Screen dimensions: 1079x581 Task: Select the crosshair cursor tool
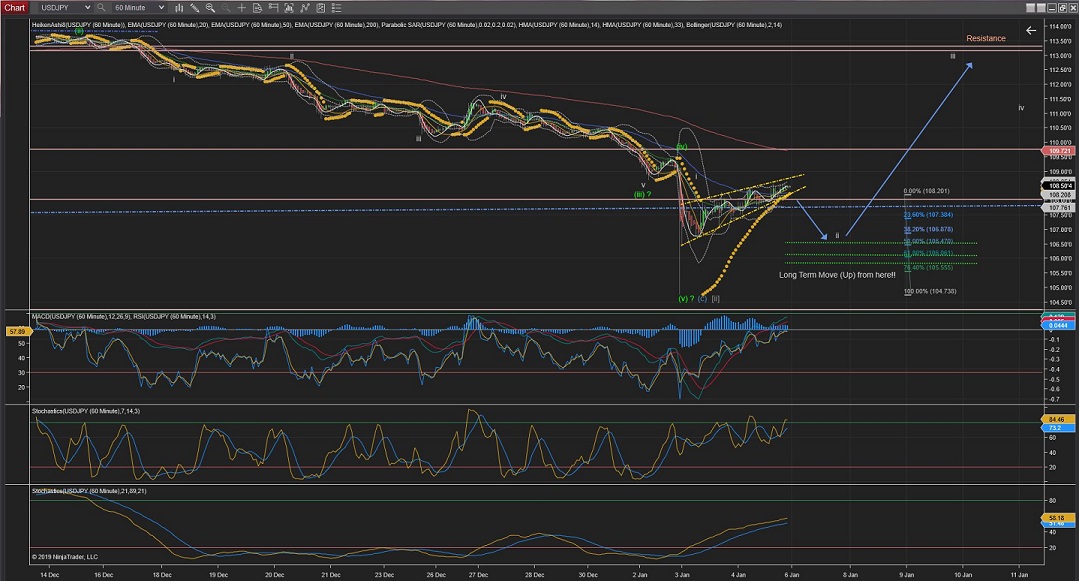tap(241, 8)
